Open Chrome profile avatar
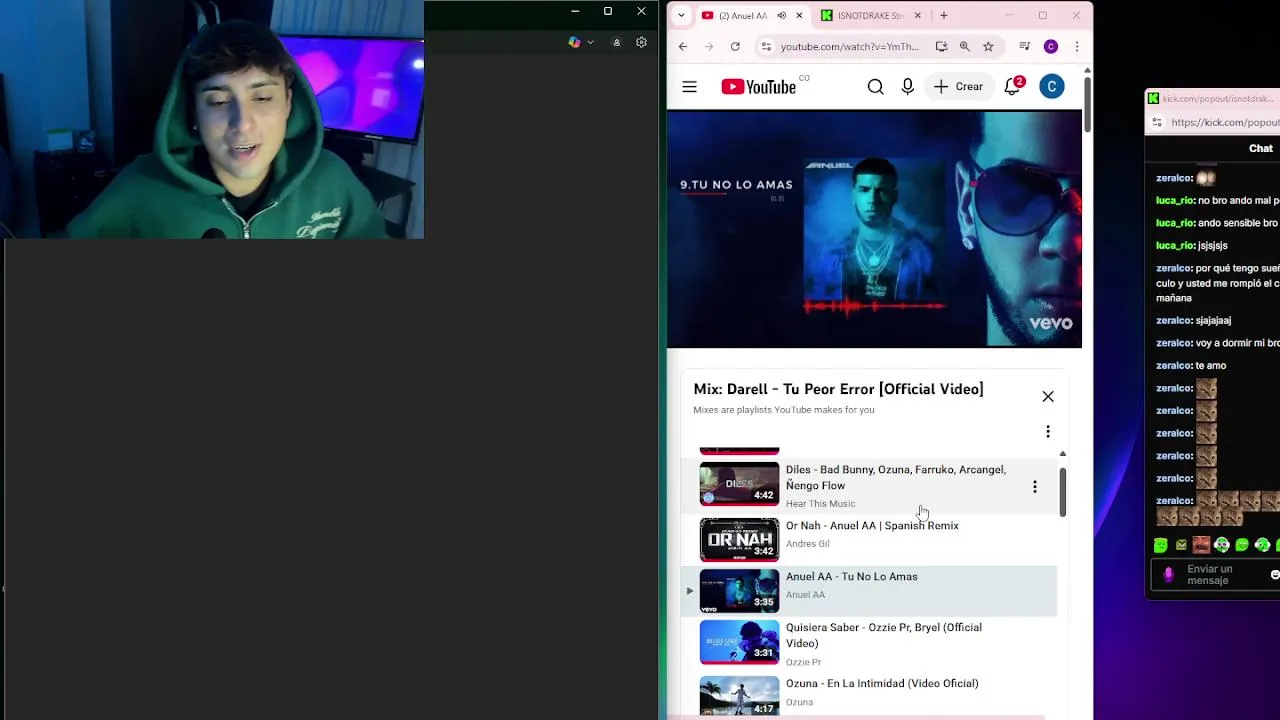The image size is (1280, 720). pos(1051,46)
